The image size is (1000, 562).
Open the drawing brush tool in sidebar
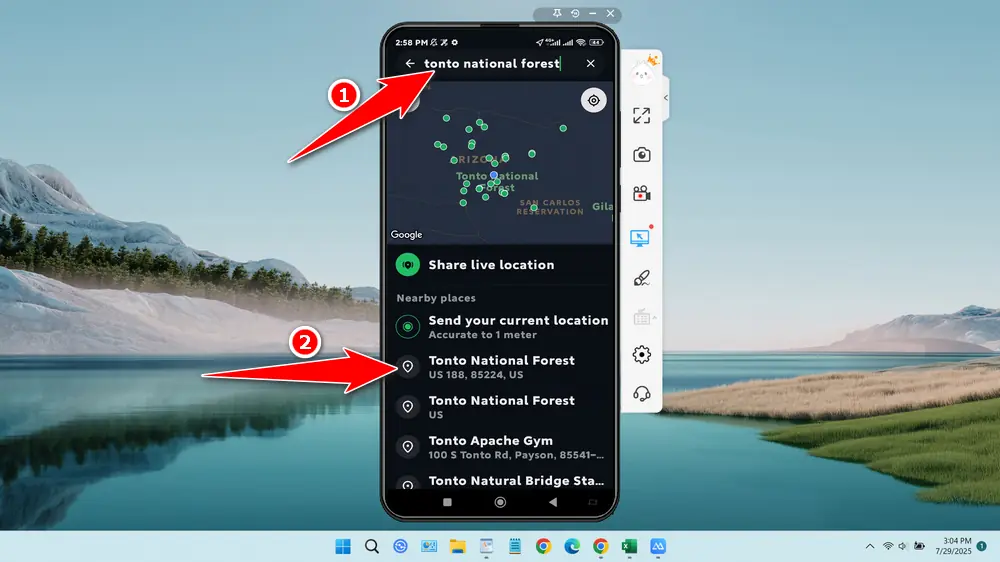pos(642,278)
